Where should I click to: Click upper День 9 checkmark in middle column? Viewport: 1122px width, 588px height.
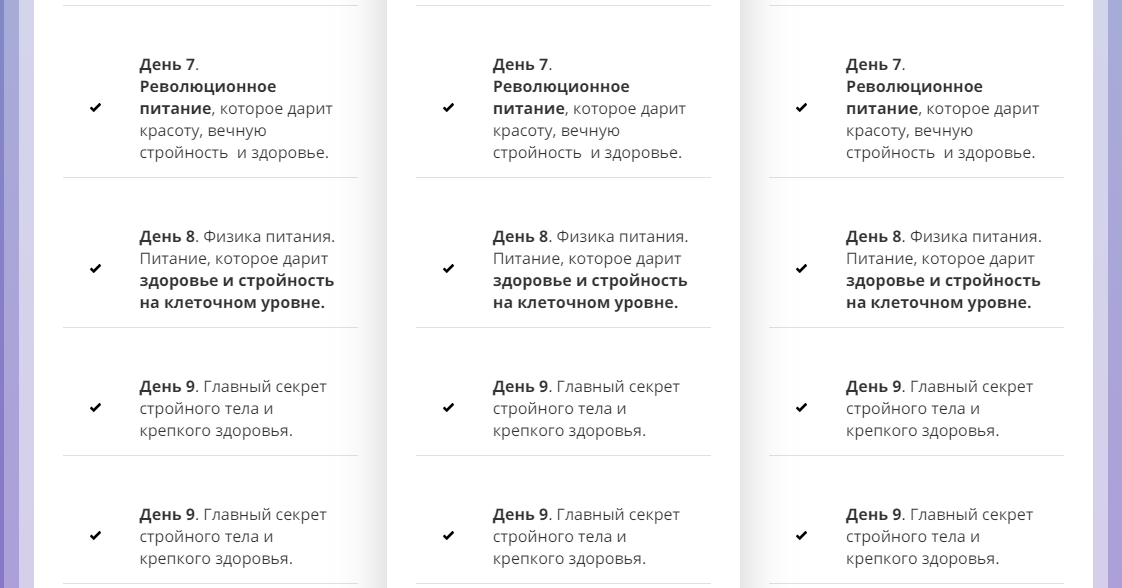pos(449,408)
